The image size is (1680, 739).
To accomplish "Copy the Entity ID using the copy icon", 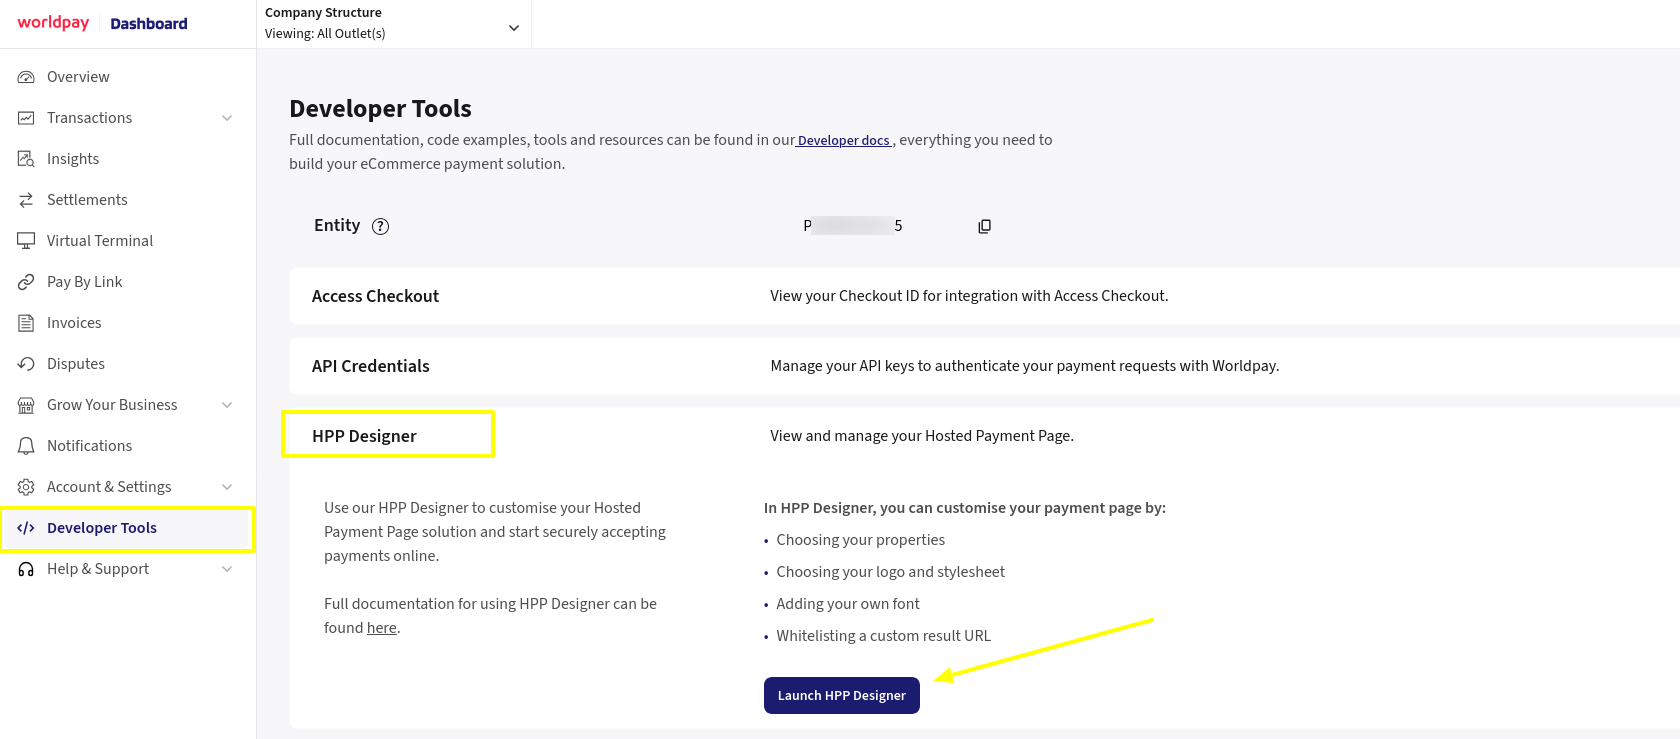I will click(984, 225).
